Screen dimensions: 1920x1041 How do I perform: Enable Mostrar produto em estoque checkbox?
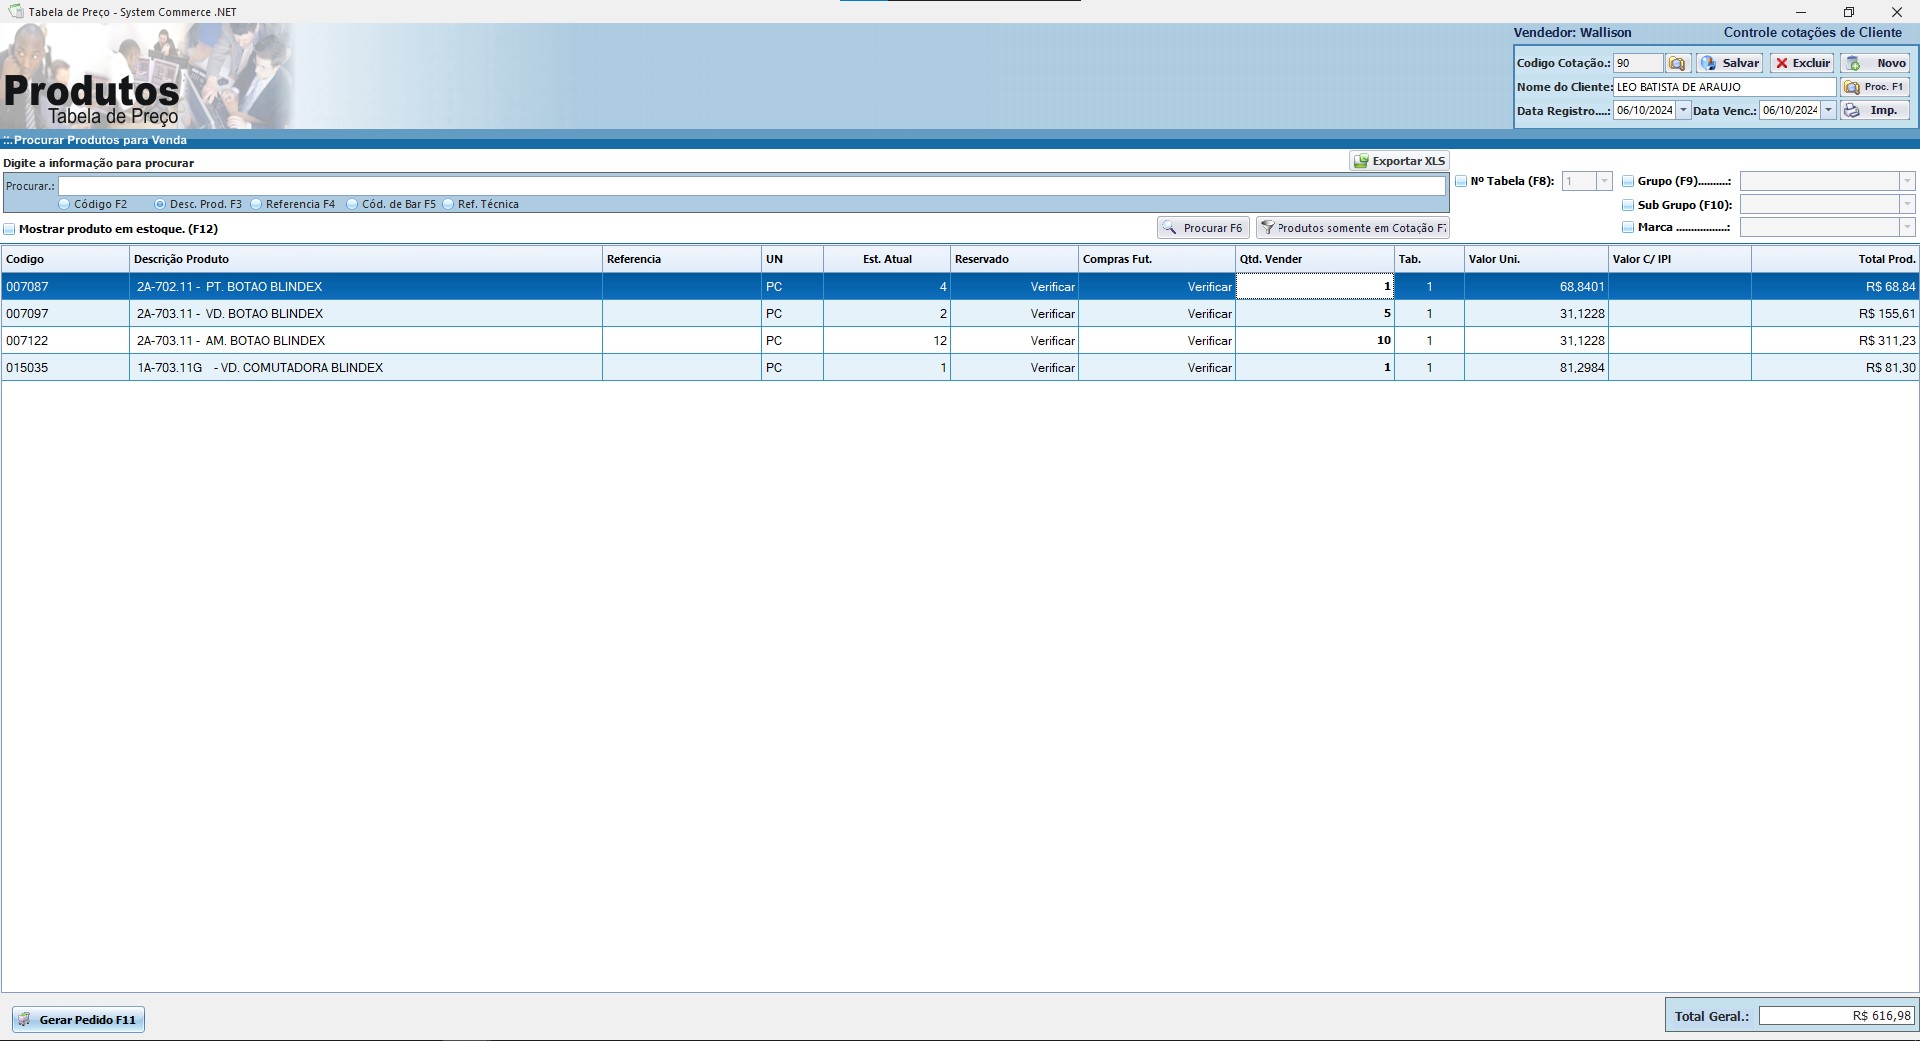pyautogui.click(x=10, y=229)
